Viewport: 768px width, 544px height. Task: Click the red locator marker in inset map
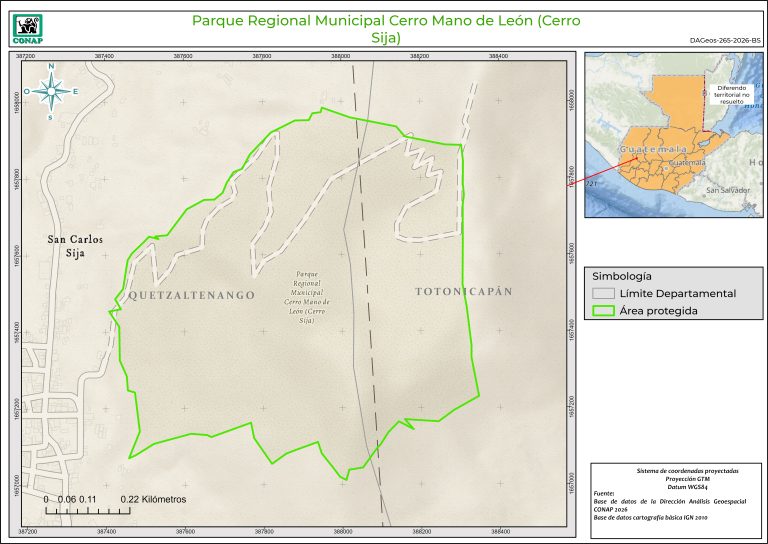pos(637,156)
